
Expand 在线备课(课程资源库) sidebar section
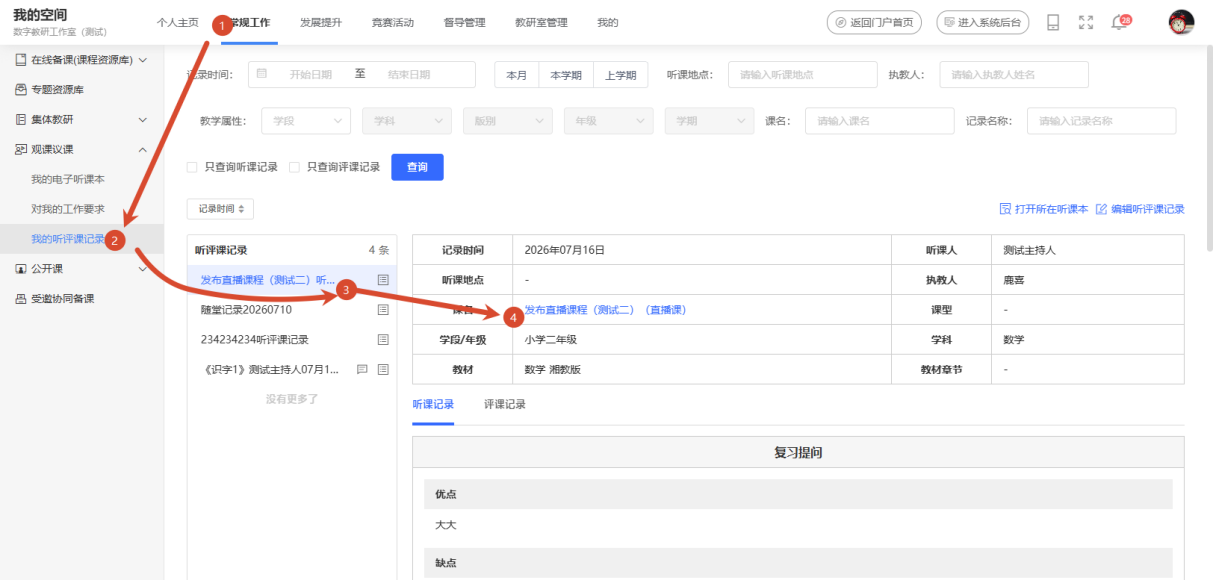[x=142, y=60]
